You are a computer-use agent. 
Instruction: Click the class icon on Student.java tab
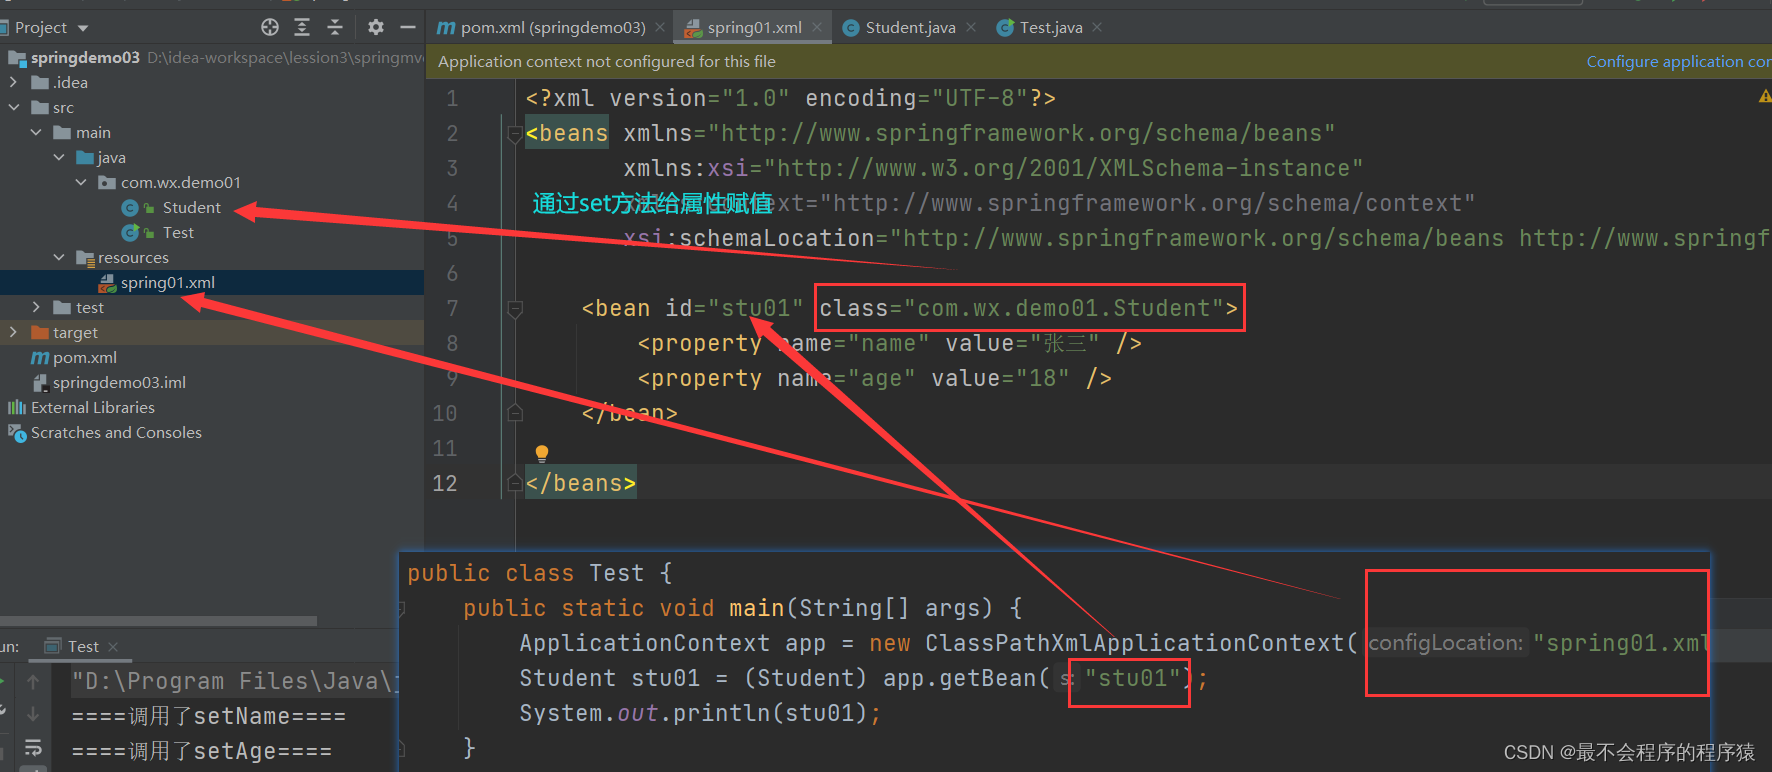pyautogui.click(x=851, y=28)
